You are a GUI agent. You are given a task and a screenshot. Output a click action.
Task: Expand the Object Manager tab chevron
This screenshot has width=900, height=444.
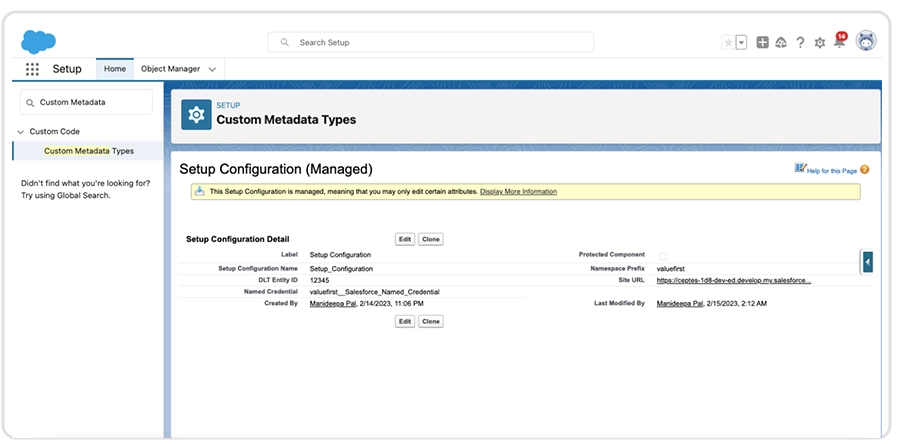click(212, 69)
